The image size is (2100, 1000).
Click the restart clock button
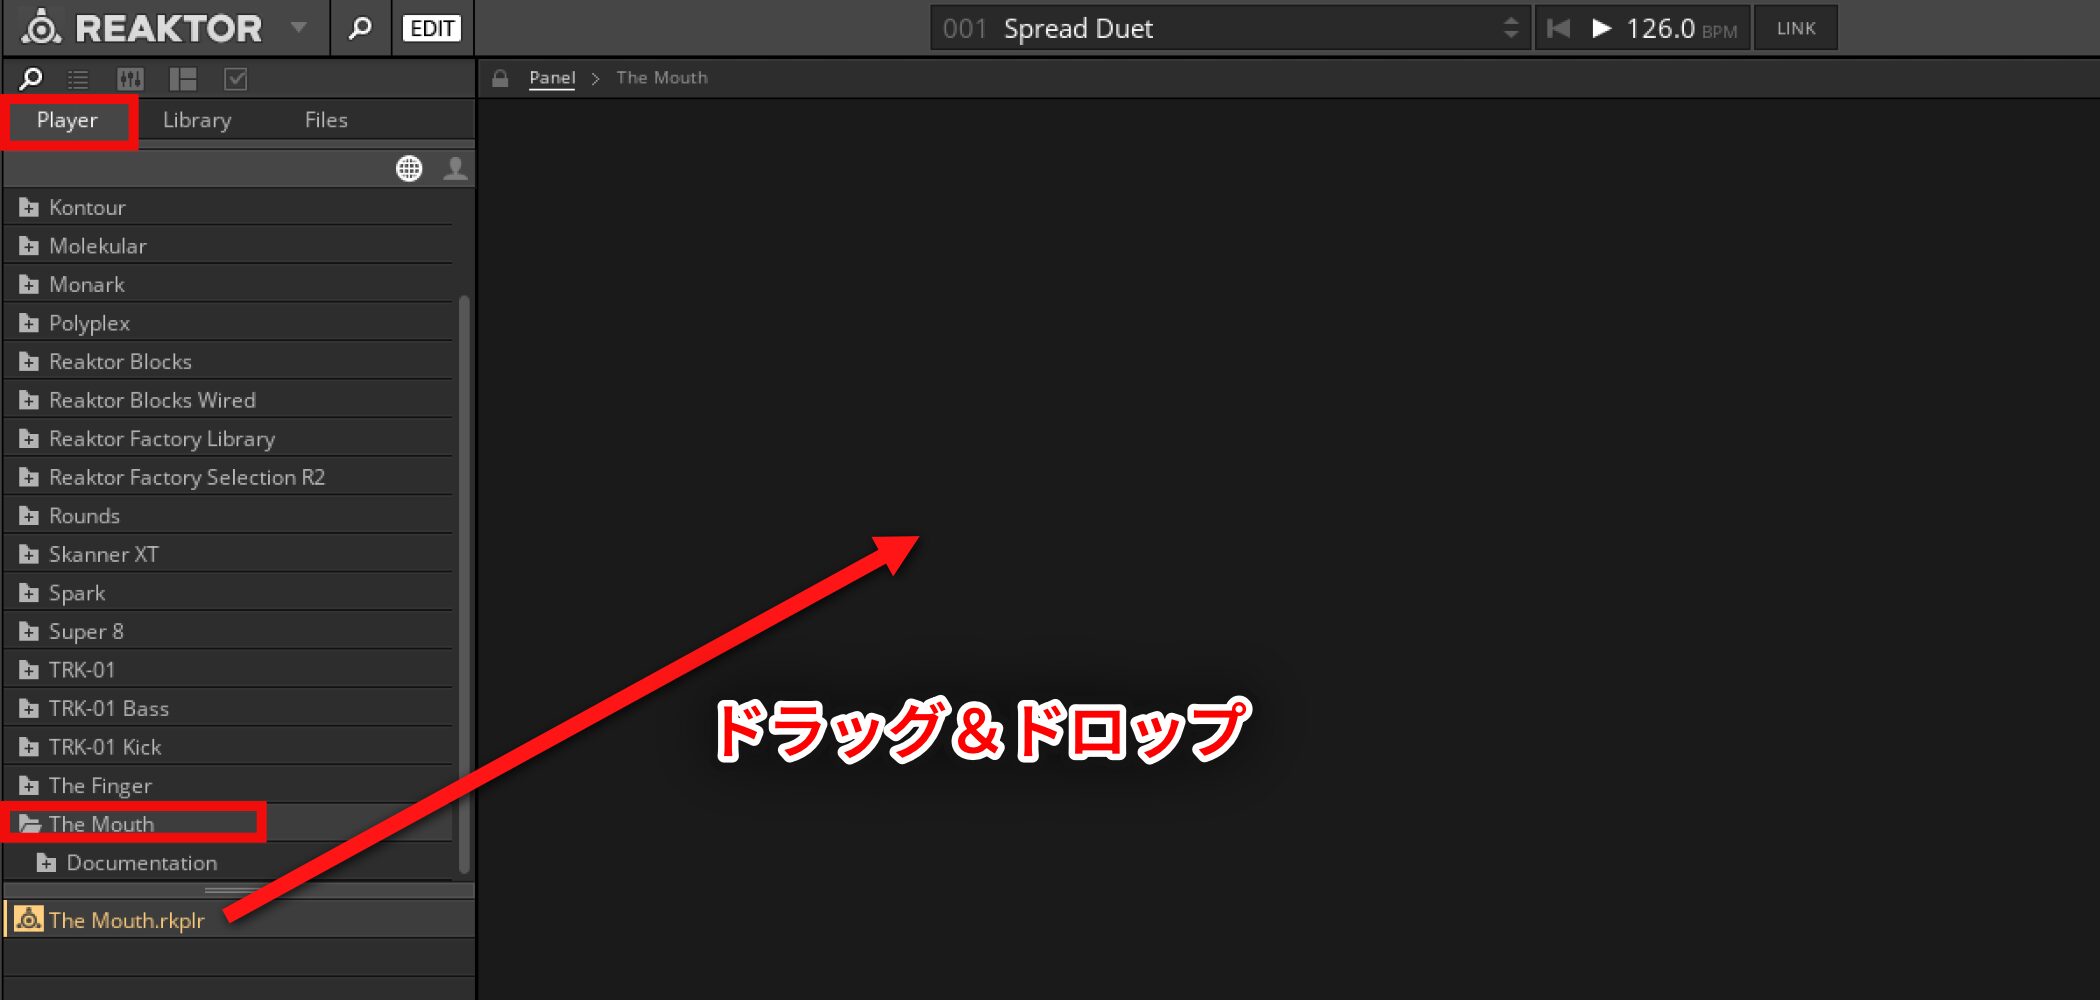pos(1557,28)
